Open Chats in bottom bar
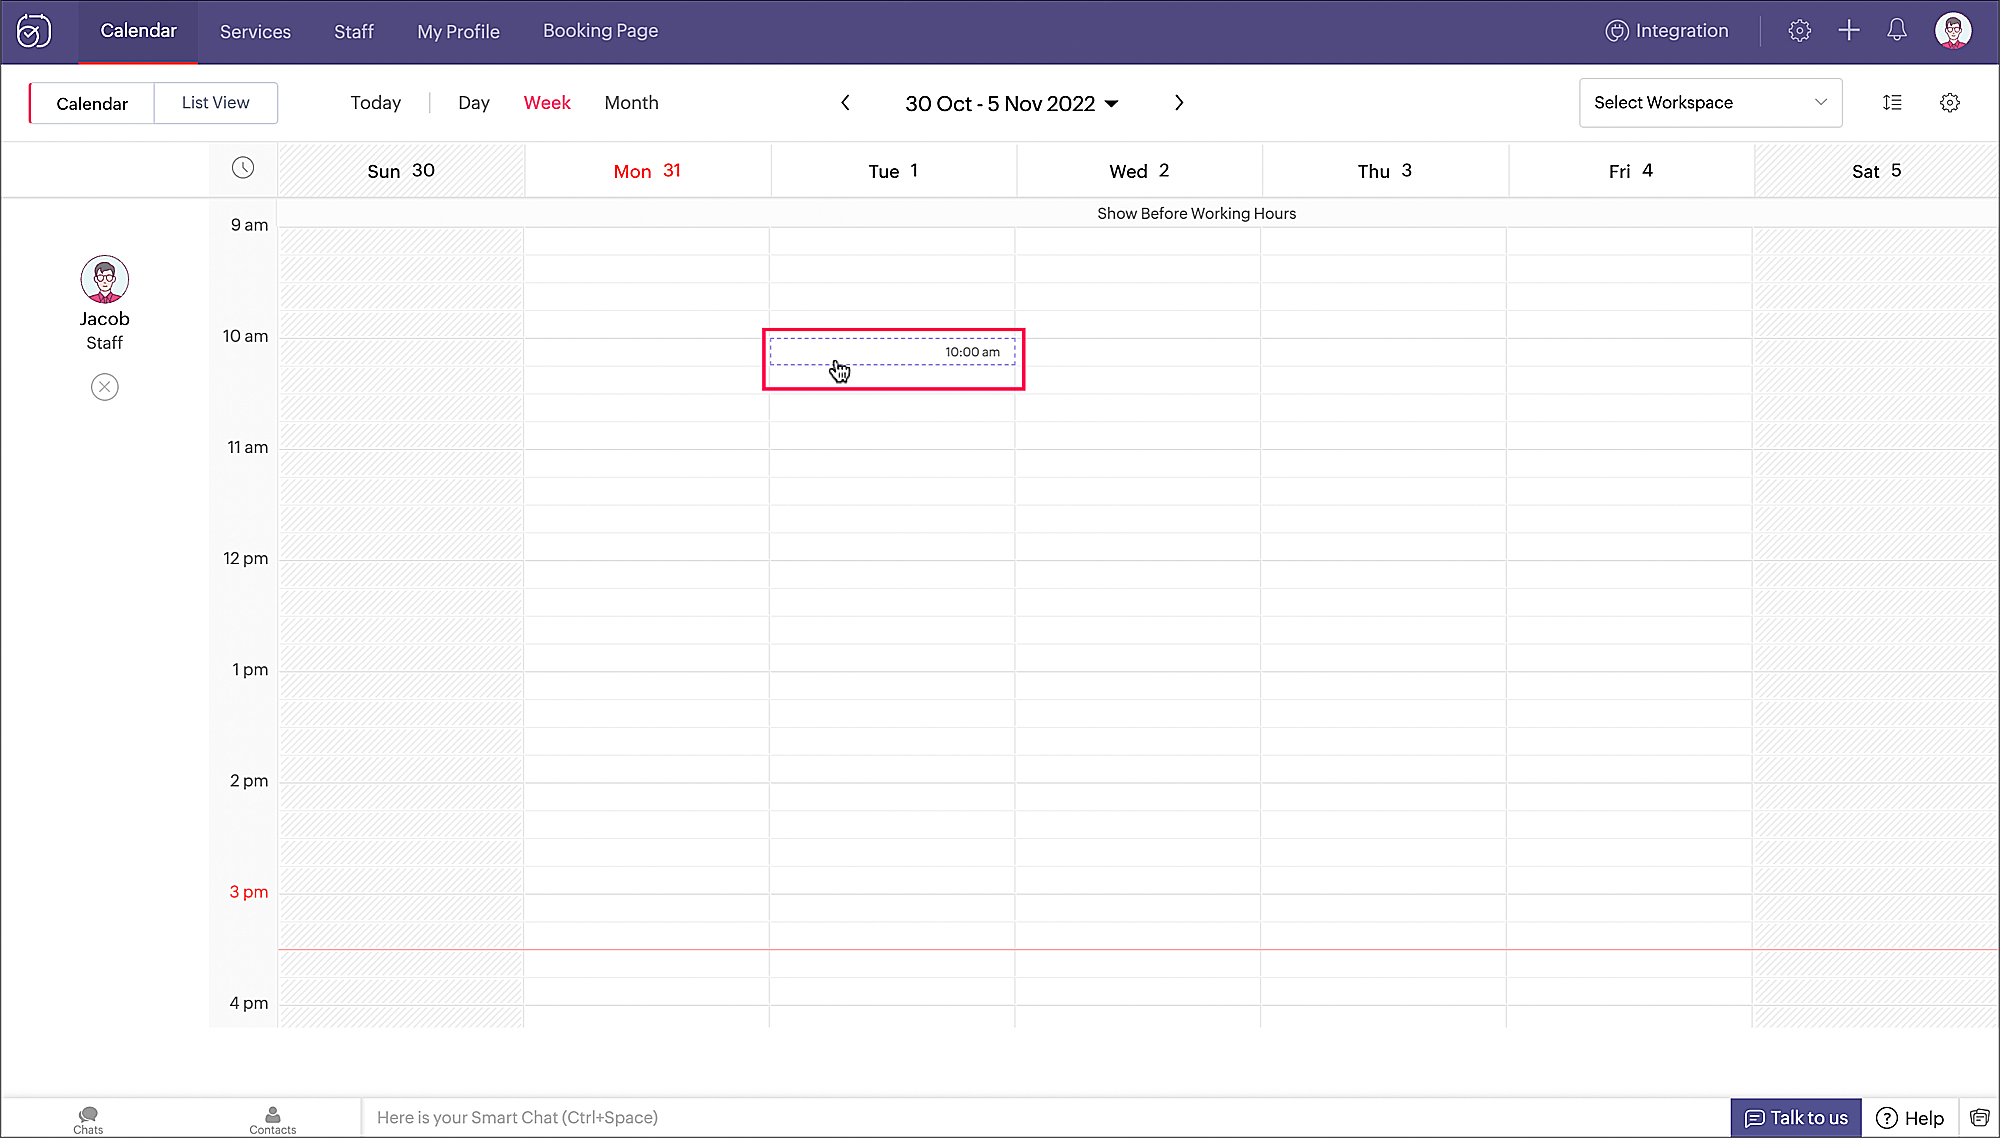The height and width of the screenshot is (1138, 2000). coord(88,1119)
